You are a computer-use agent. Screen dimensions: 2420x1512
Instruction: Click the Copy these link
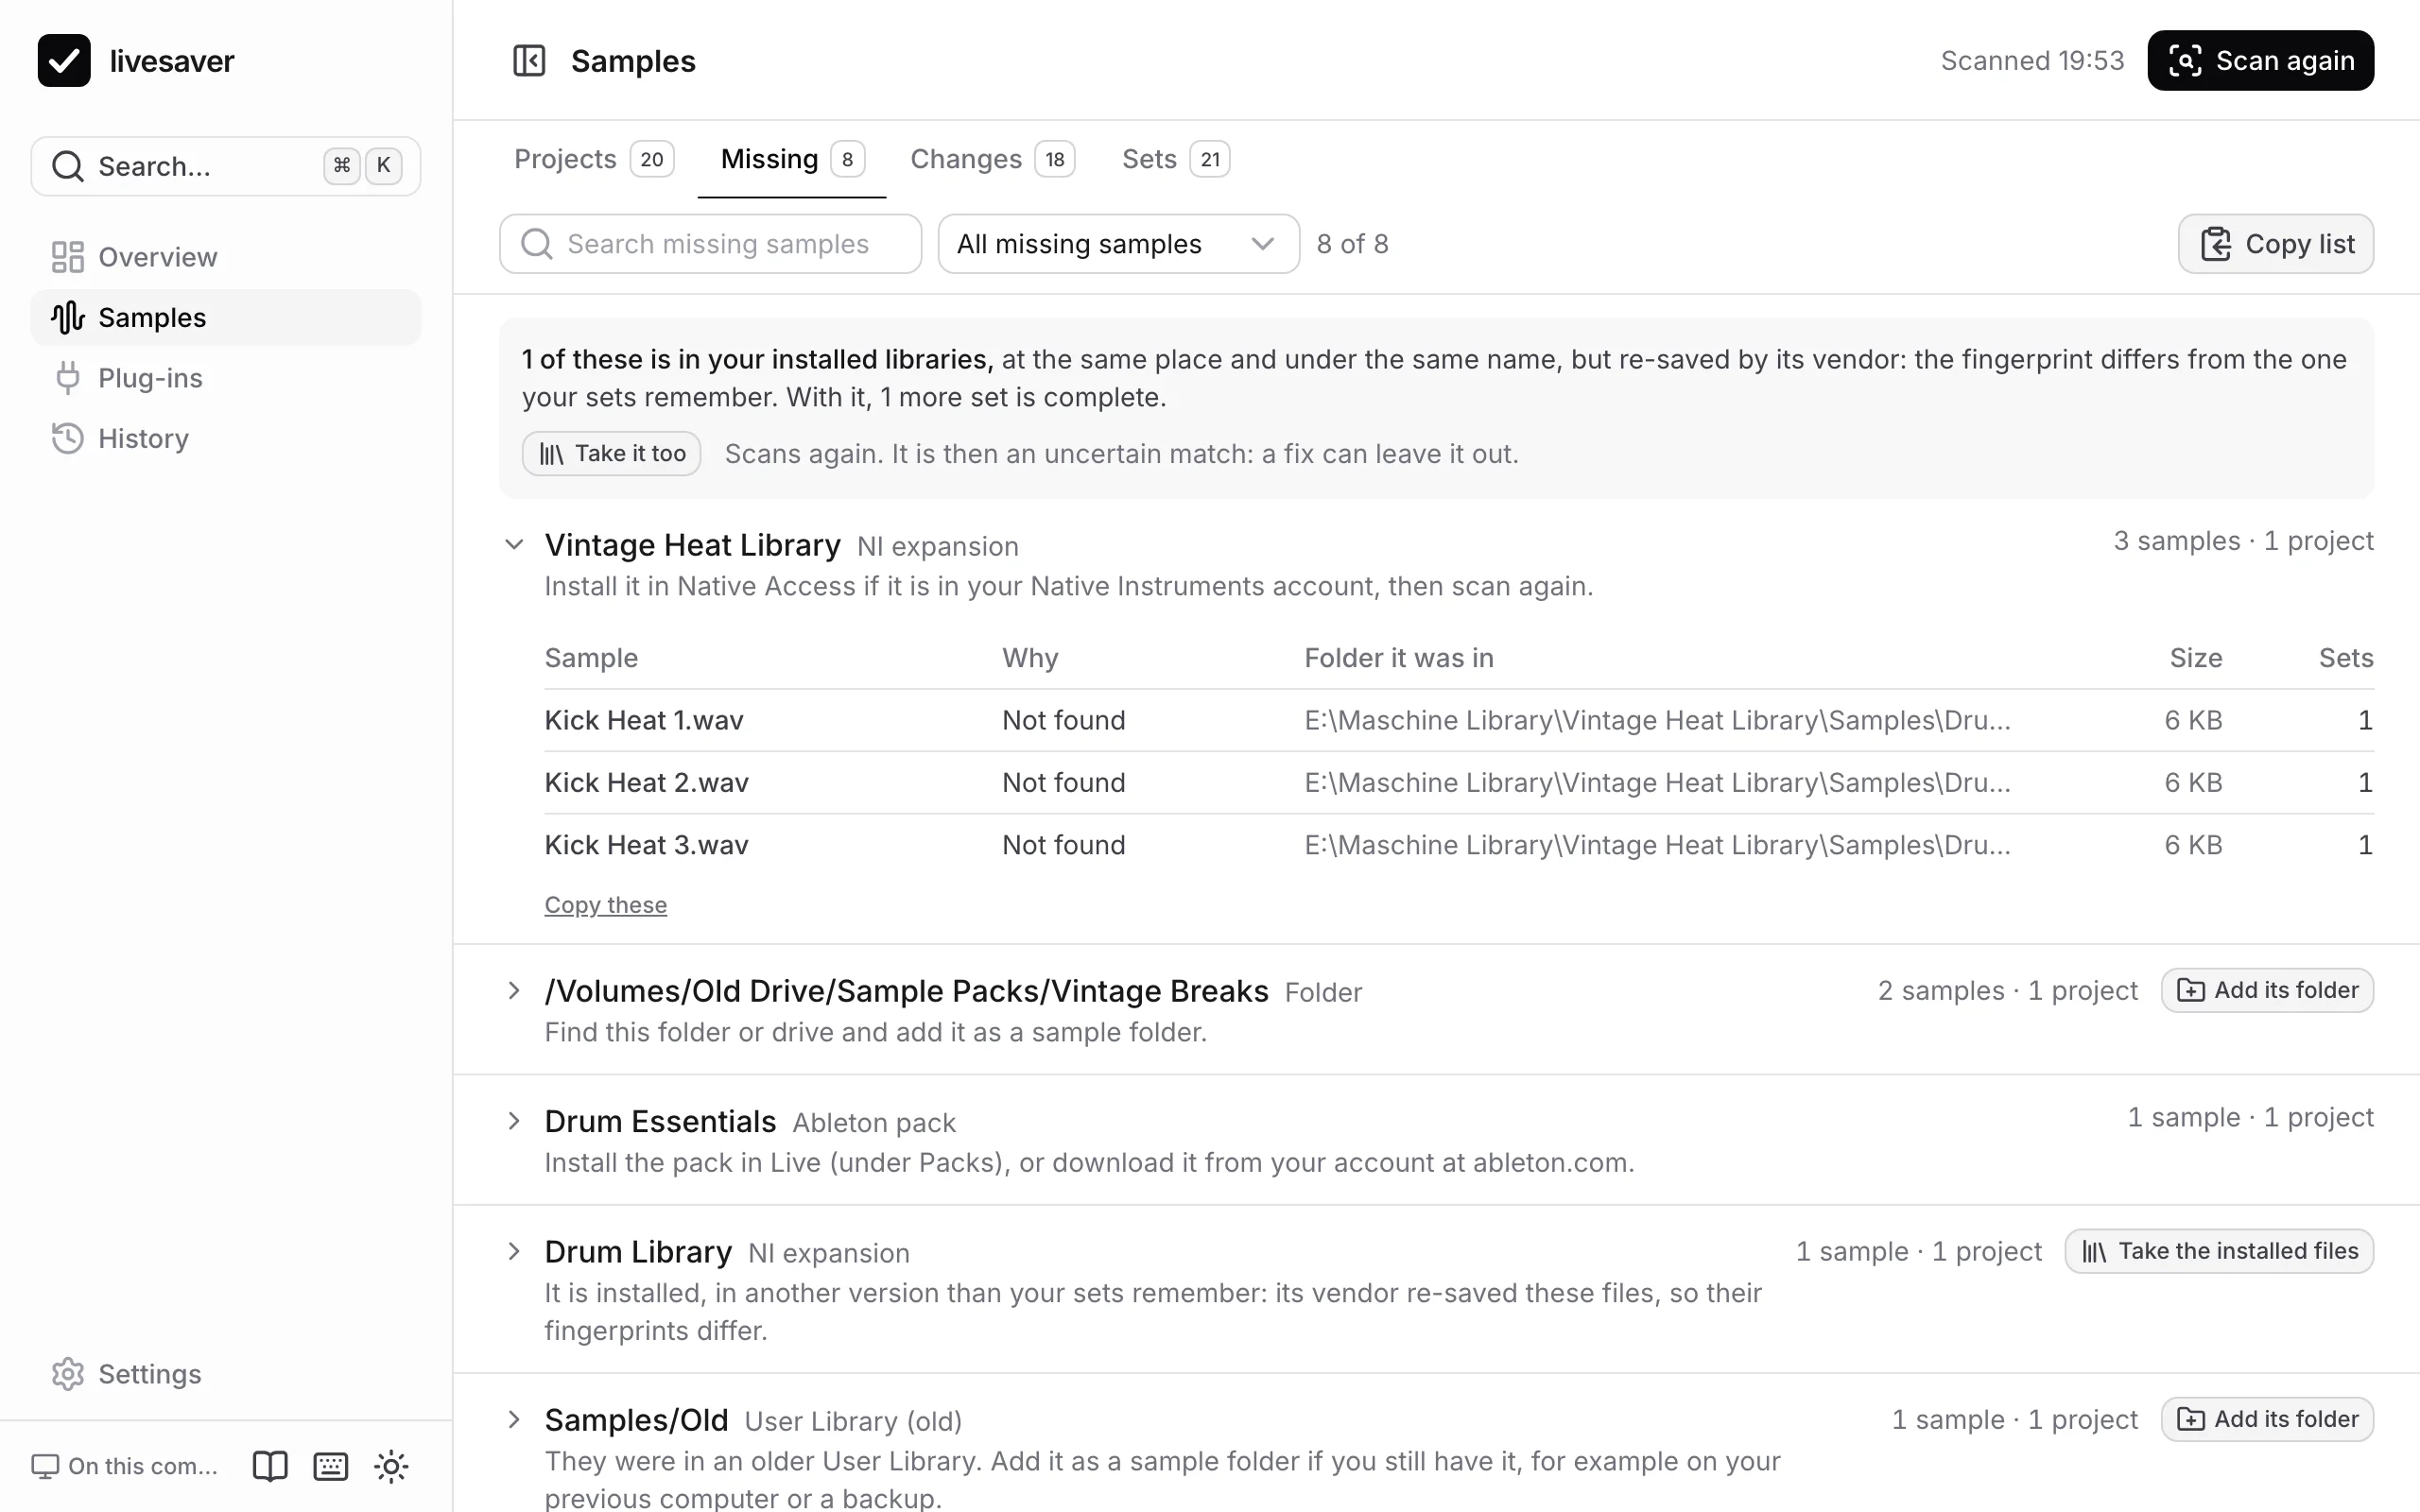(x=605, y=905)
